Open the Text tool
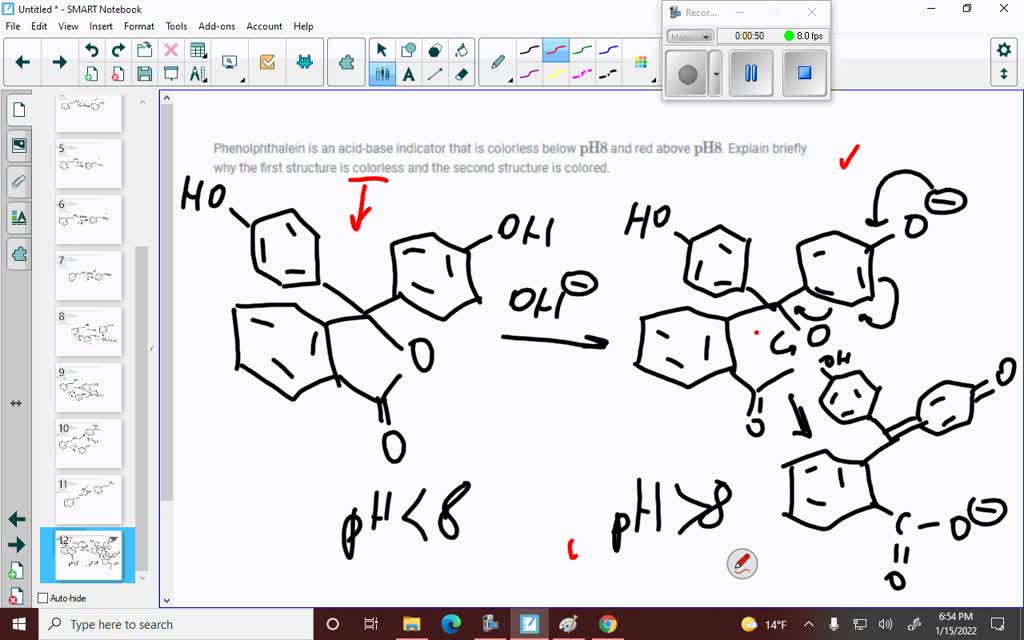 point(409,73)
